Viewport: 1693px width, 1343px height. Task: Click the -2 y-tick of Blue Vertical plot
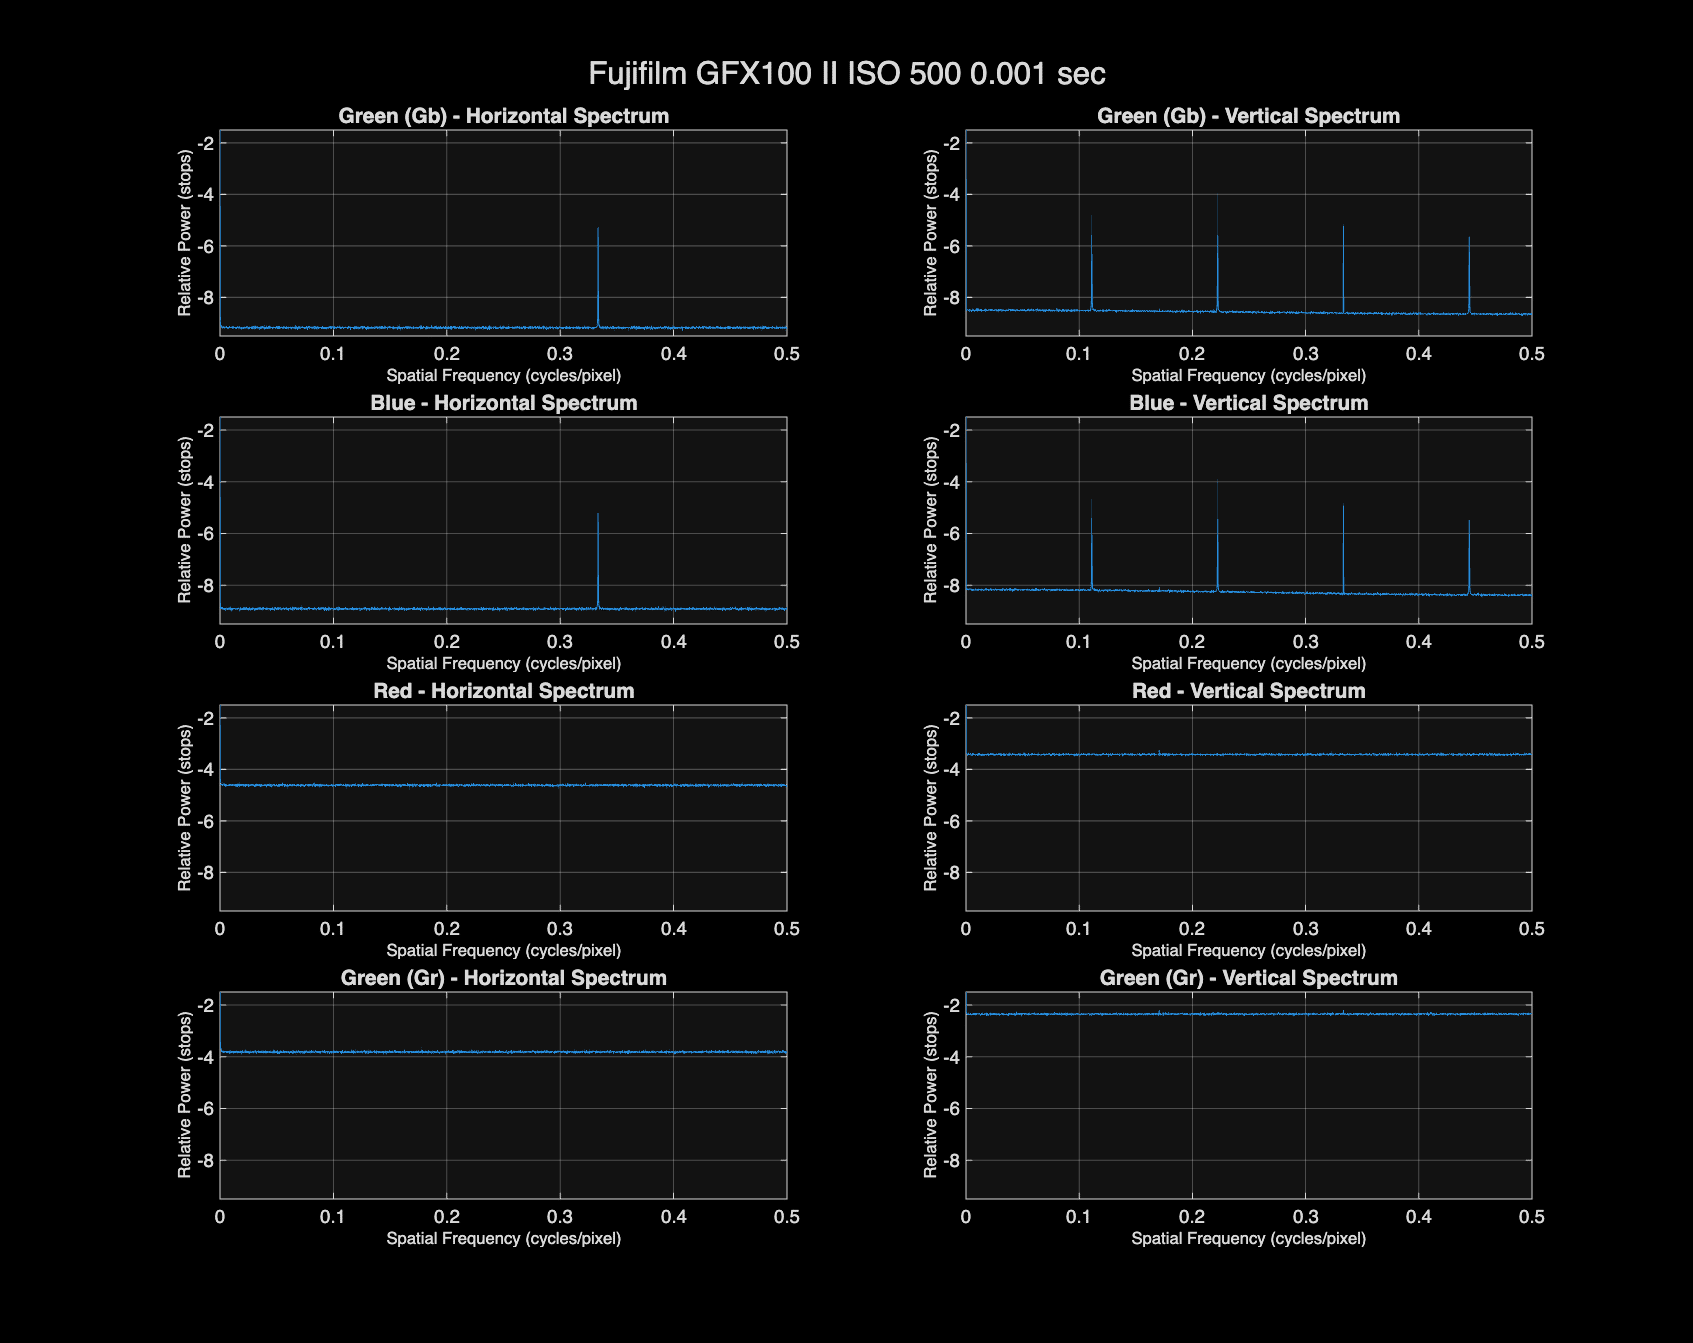point(951,431)
